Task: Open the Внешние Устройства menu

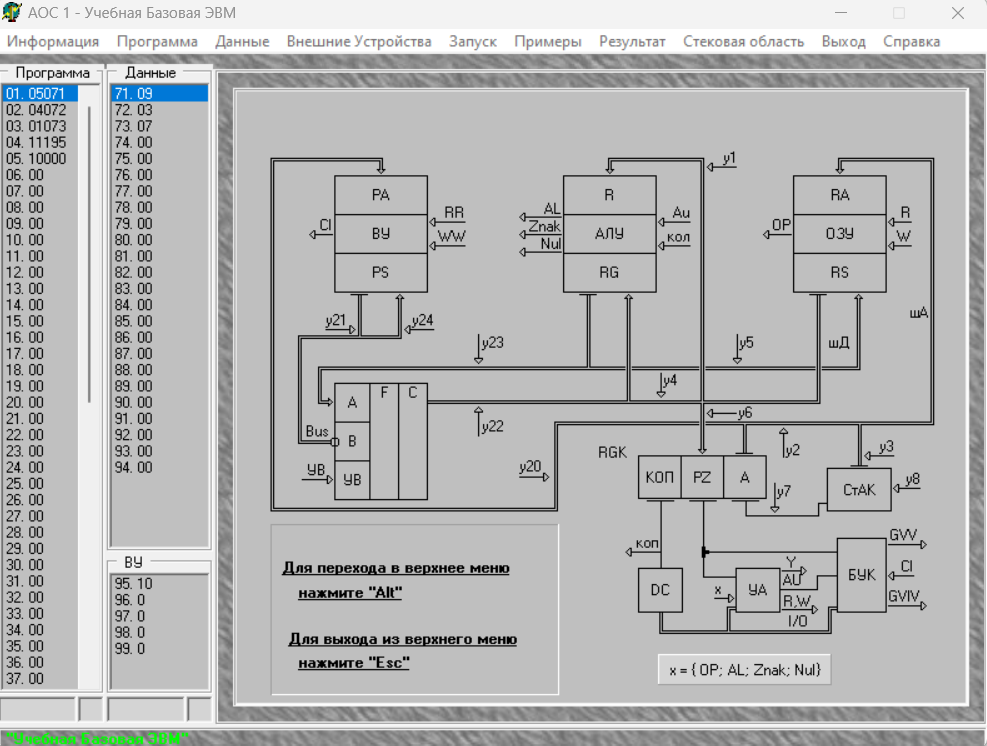Action: tap(359, 42)
